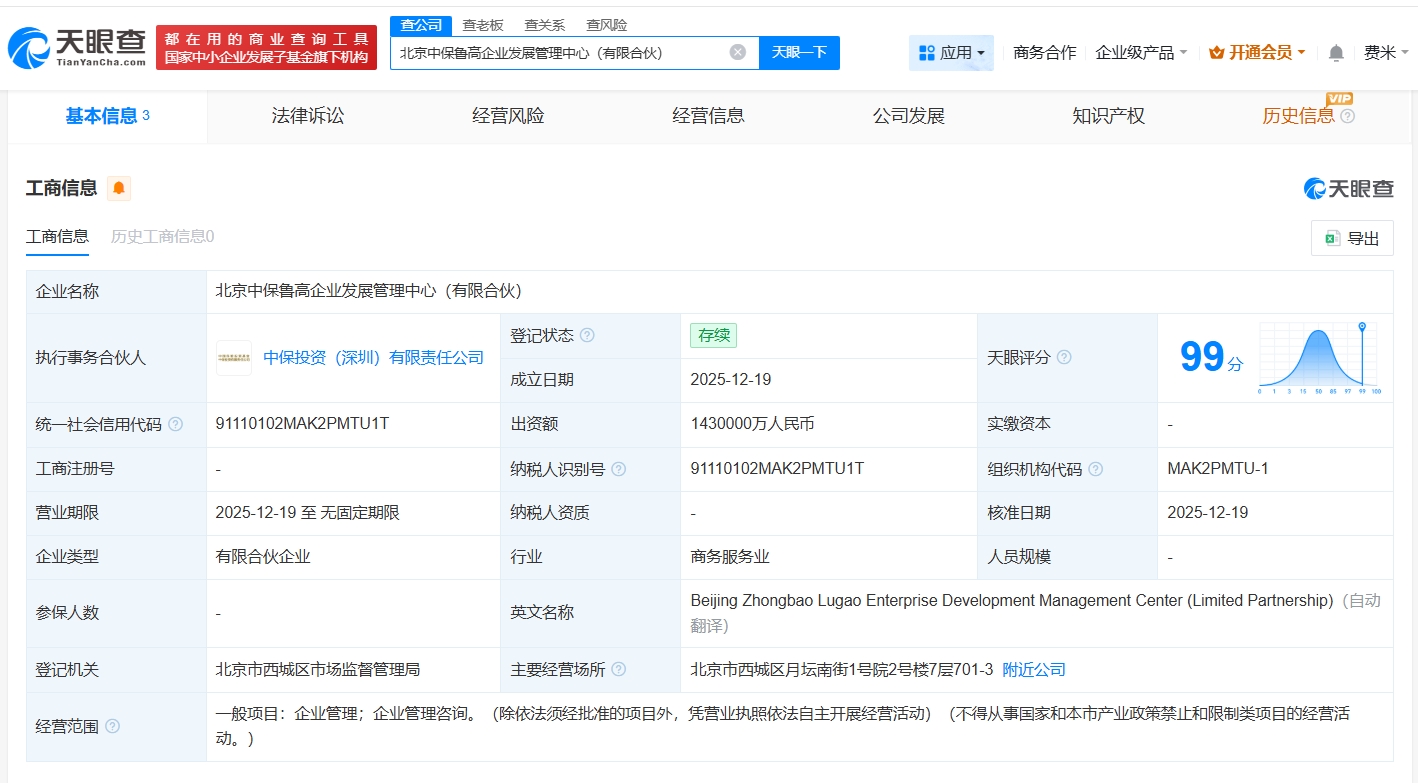The height and width of the screenshot is (783, 1418).
Task: Click the 天眼一下 search button
Action: coord(799,52)
